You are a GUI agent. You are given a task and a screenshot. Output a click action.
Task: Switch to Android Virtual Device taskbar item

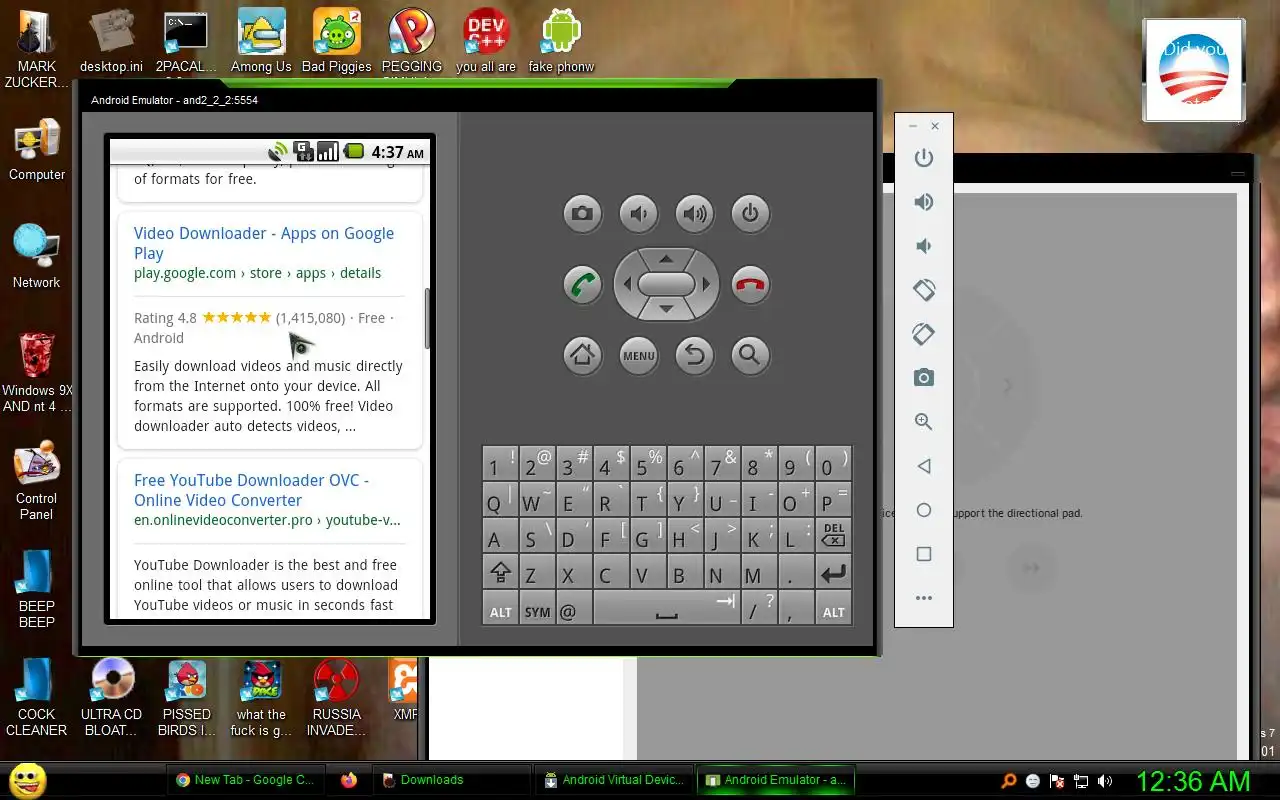click(614, 780)
